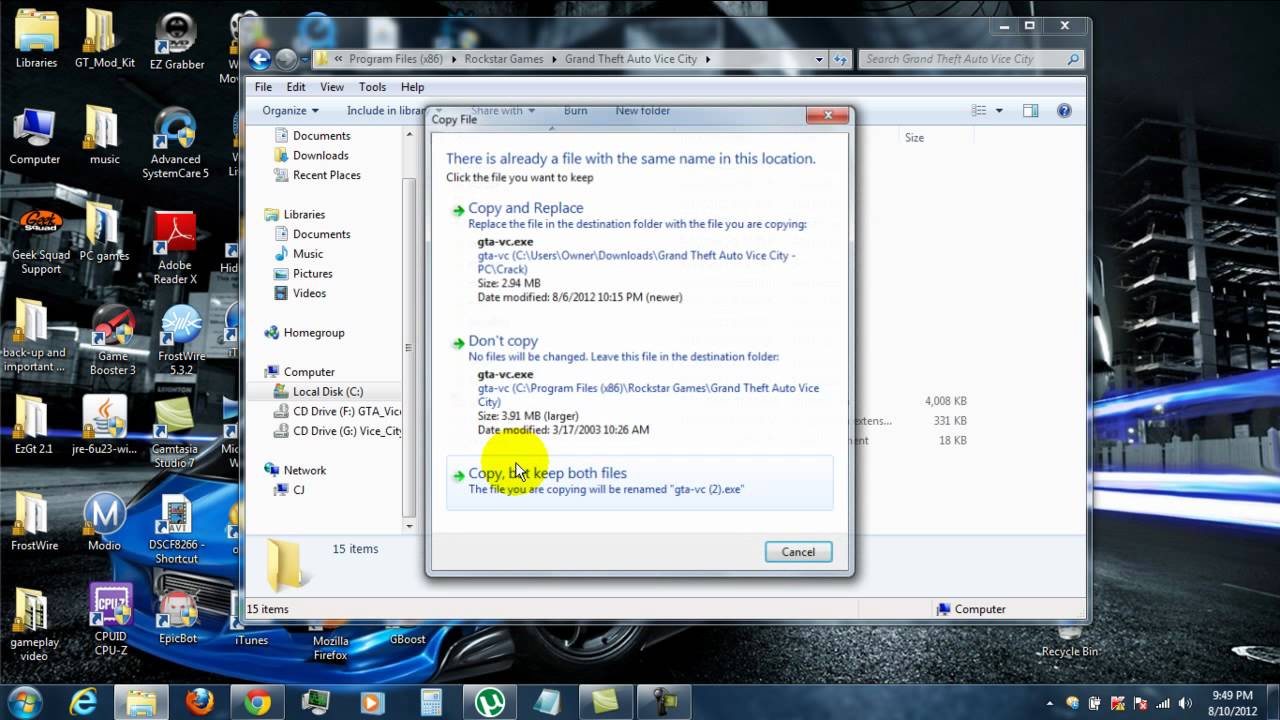Click Rockstar Games in address path
The height and width of the screenshot is (720, 1280).
[x=504, y=59]
